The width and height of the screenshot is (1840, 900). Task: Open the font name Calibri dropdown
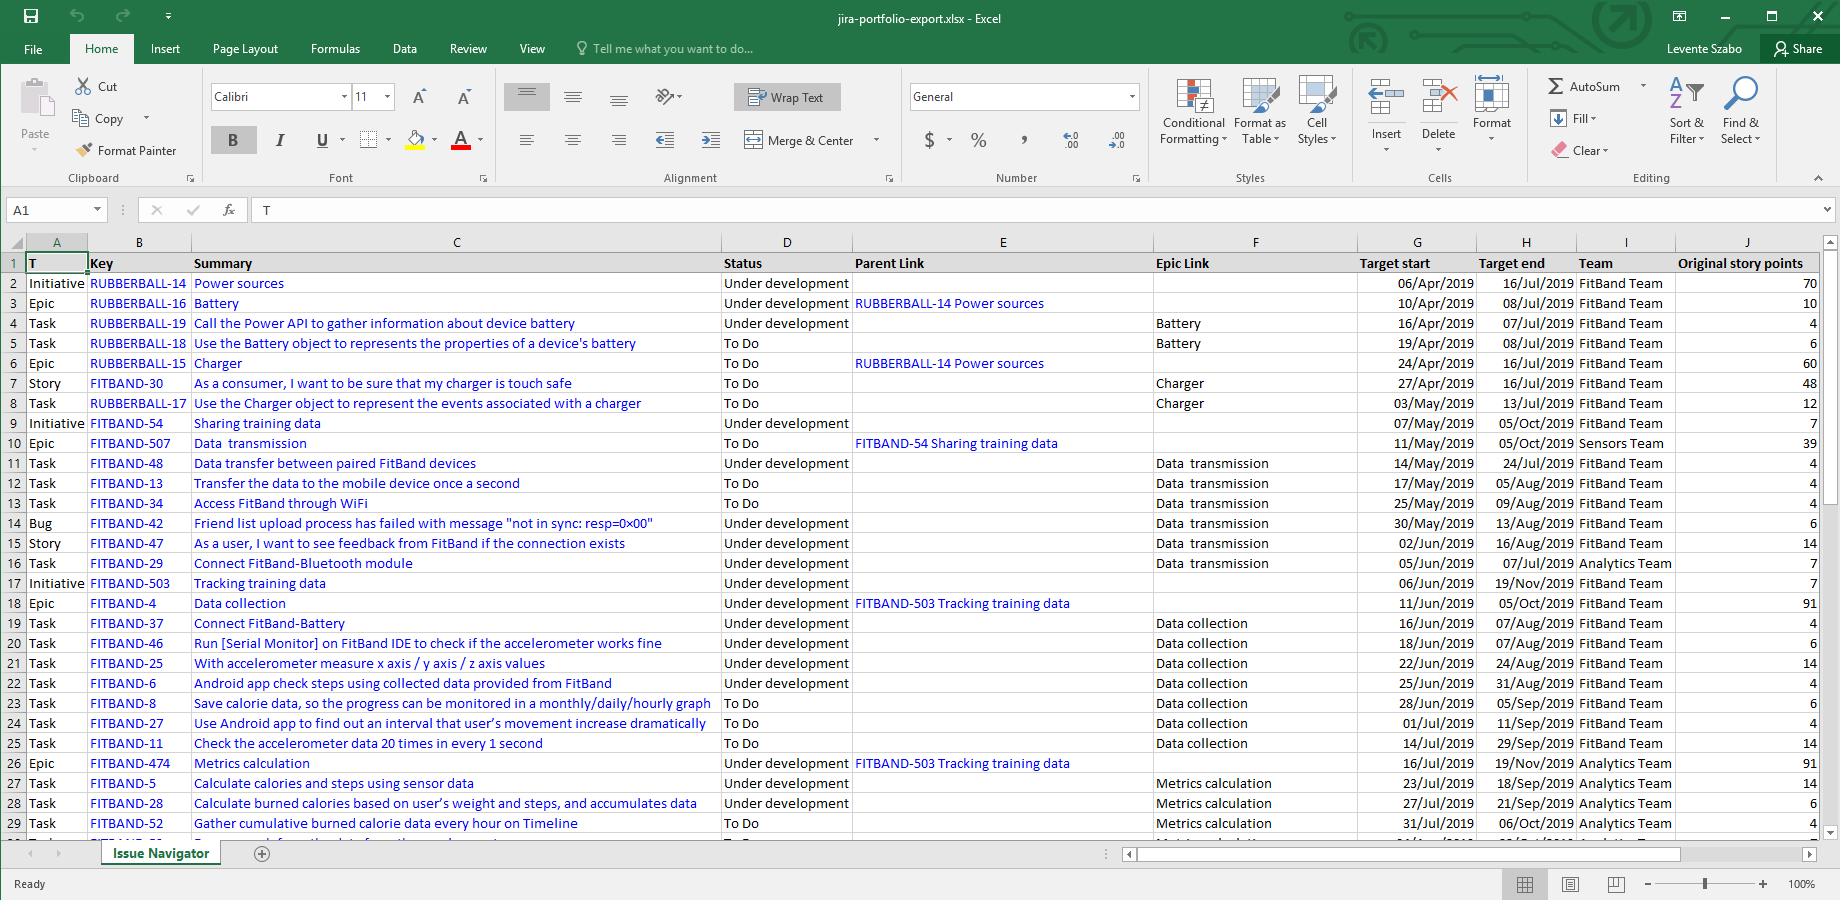click(344, 97)
